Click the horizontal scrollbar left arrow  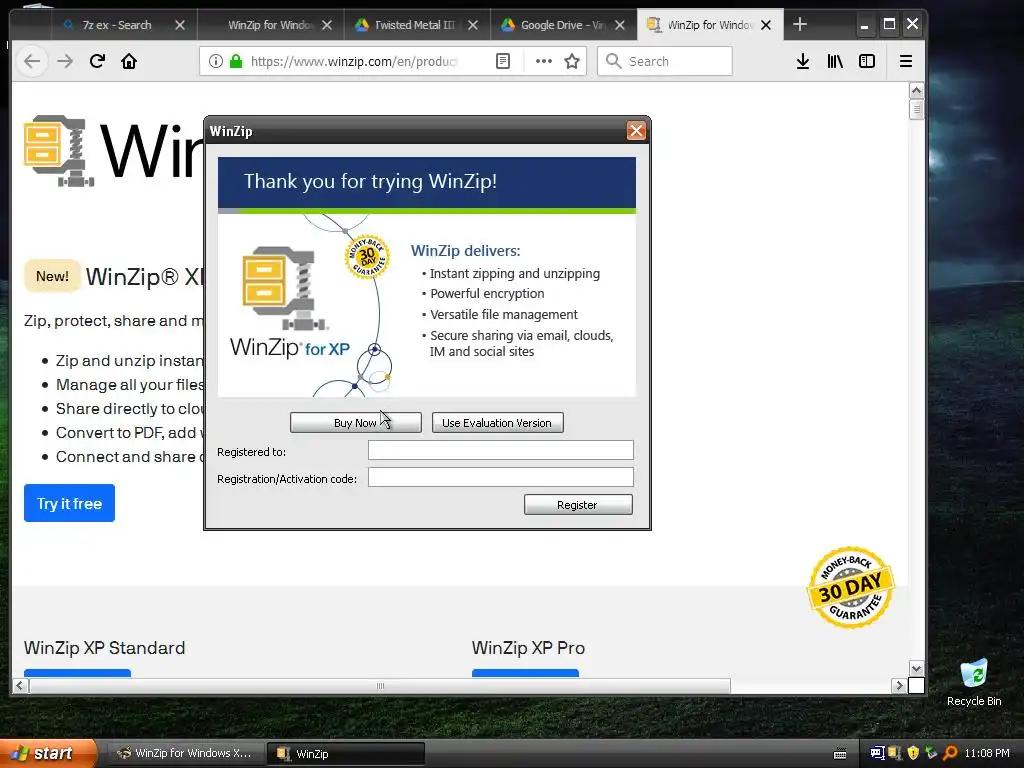click(20, 686)
